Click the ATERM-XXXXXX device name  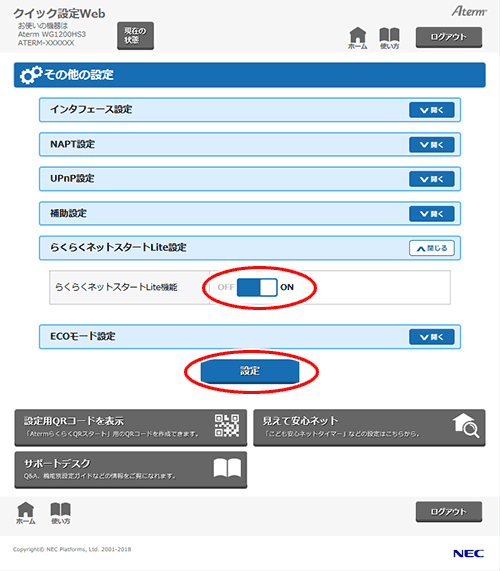click(46, 43)
